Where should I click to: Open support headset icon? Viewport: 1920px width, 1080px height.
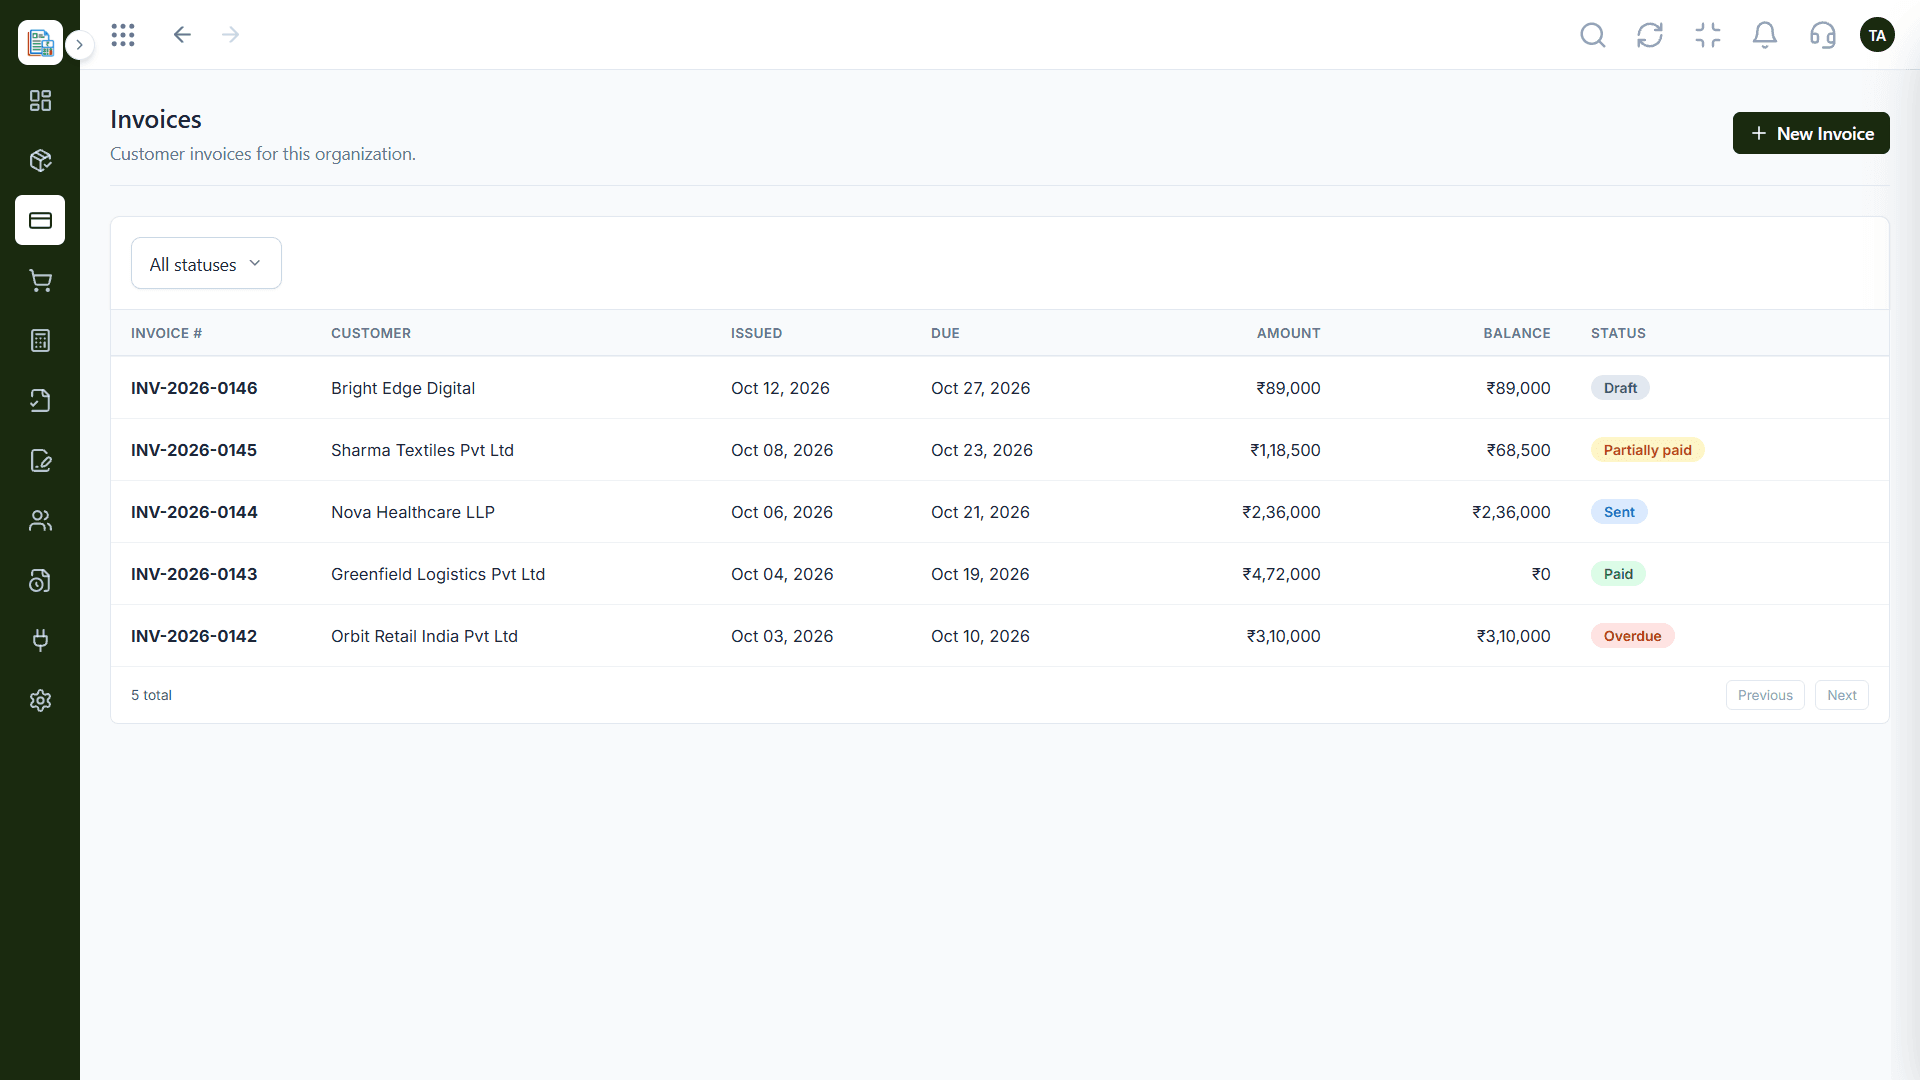point(1823,35)
